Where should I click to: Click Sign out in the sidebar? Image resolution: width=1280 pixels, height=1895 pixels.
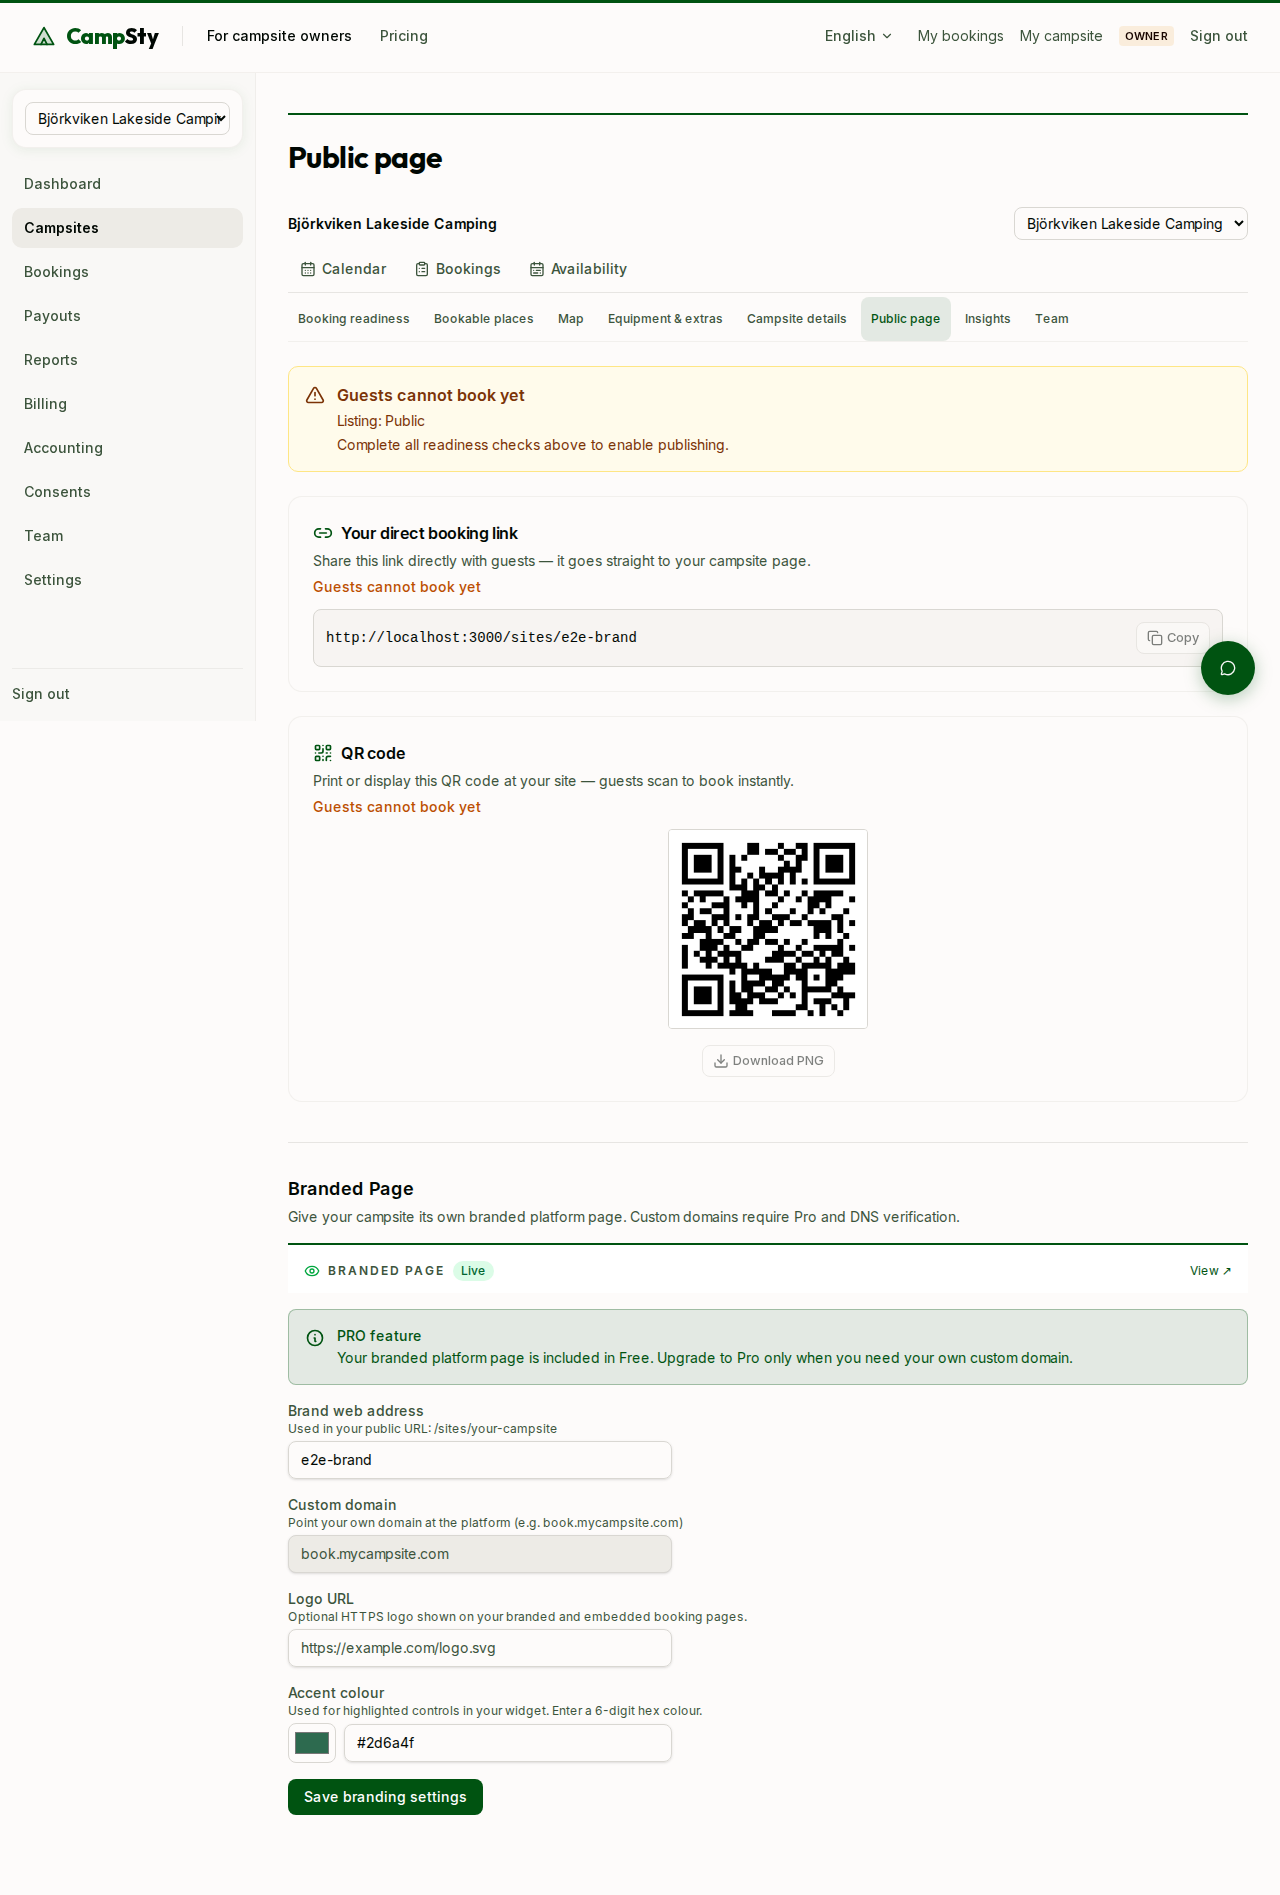pyautogui.click(x=41, y=694)
